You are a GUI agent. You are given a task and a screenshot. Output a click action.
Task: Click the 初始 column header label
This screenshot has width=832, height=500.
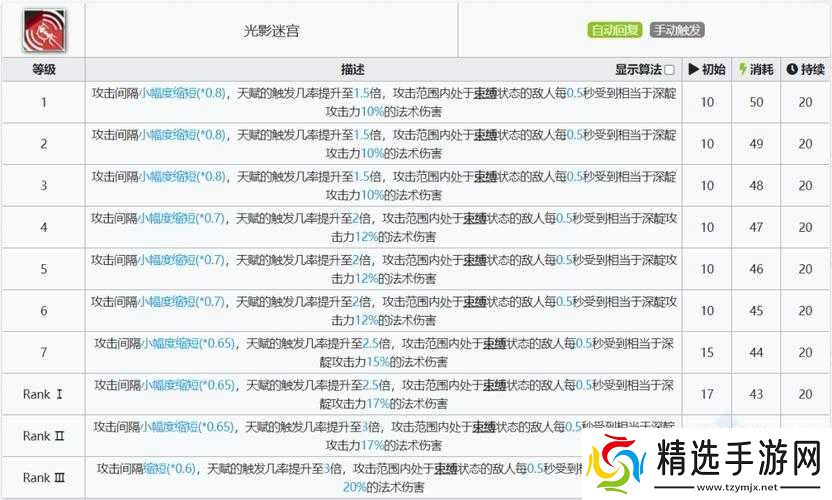714,69
